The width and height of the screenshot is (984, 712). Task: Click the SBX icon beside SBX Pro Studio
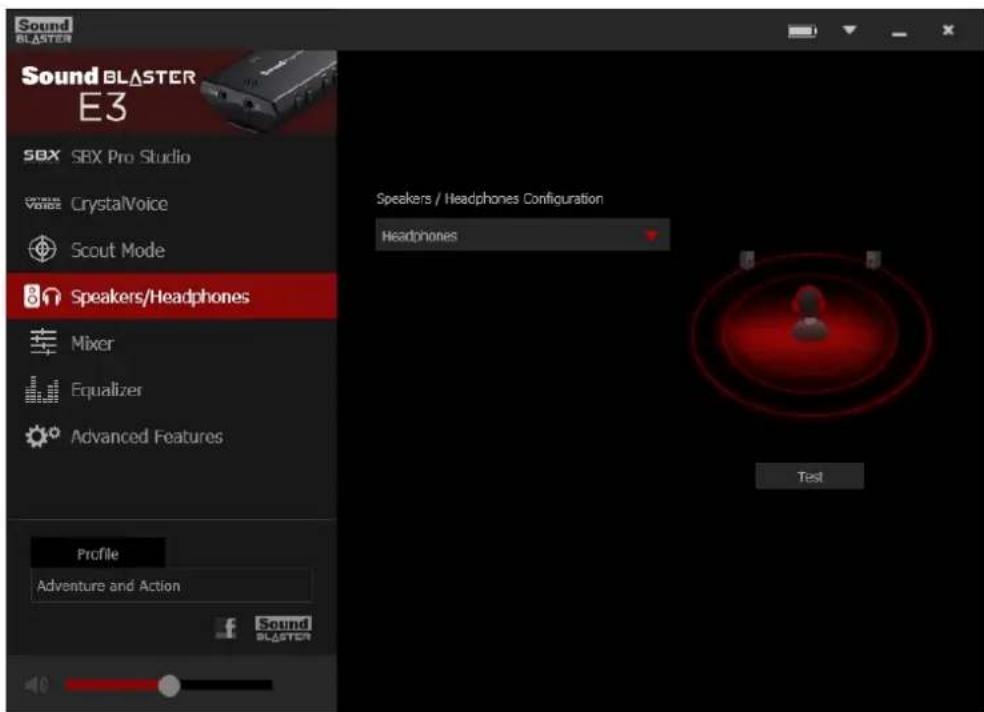pos(41,156)
